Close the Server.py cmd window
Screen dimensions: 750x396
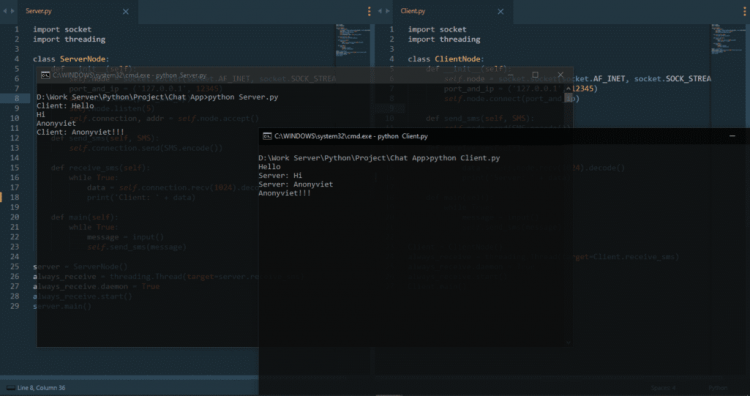click(x=561, y=75)
